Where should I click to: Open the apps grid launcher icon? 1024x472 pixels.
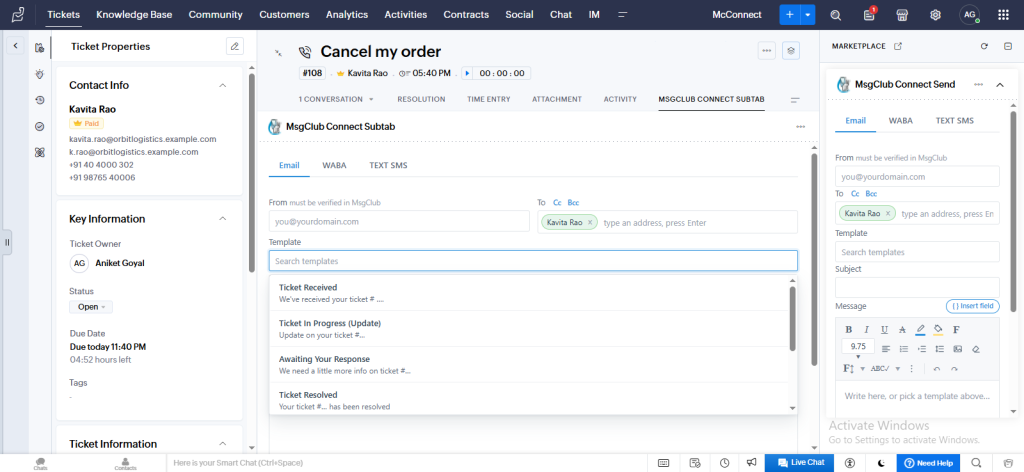coord(1003,15)
